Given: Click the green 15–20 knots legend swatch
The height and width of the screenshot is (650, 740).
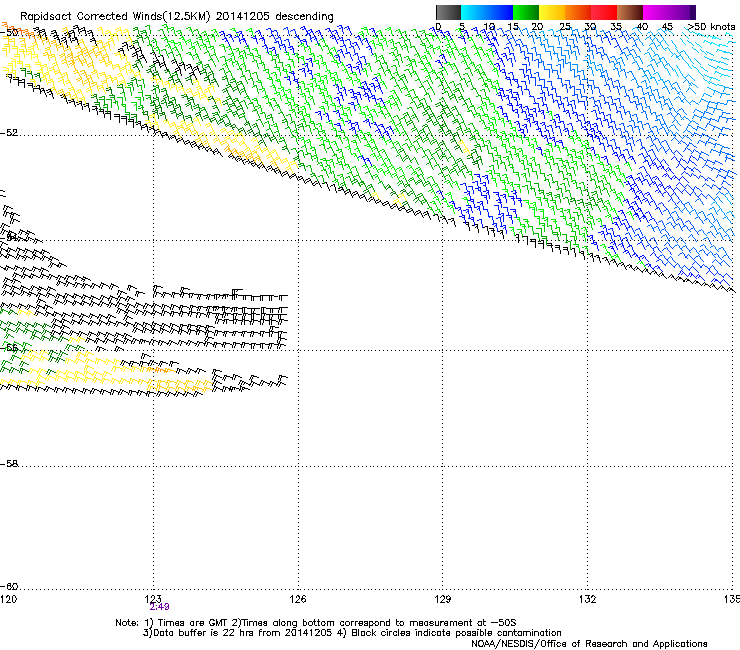Looking at the screenshot, I should pos(526,12).
